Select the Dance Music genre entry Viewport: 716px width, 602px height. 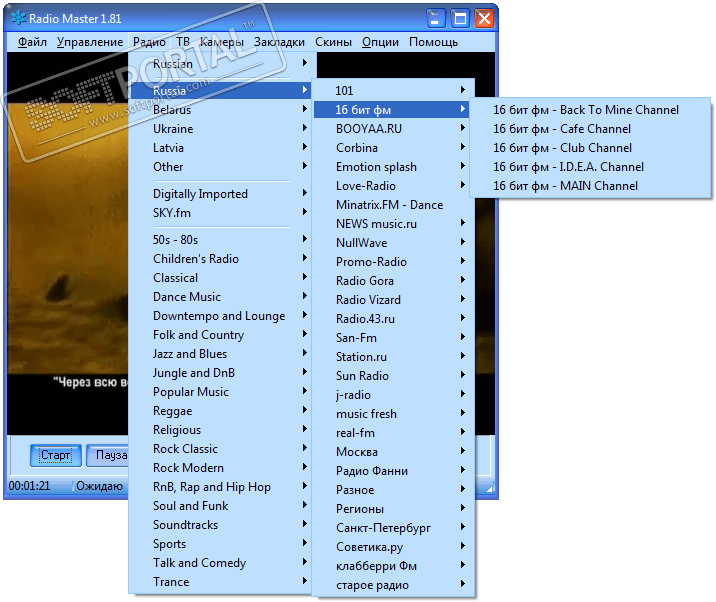click(221, 297)
